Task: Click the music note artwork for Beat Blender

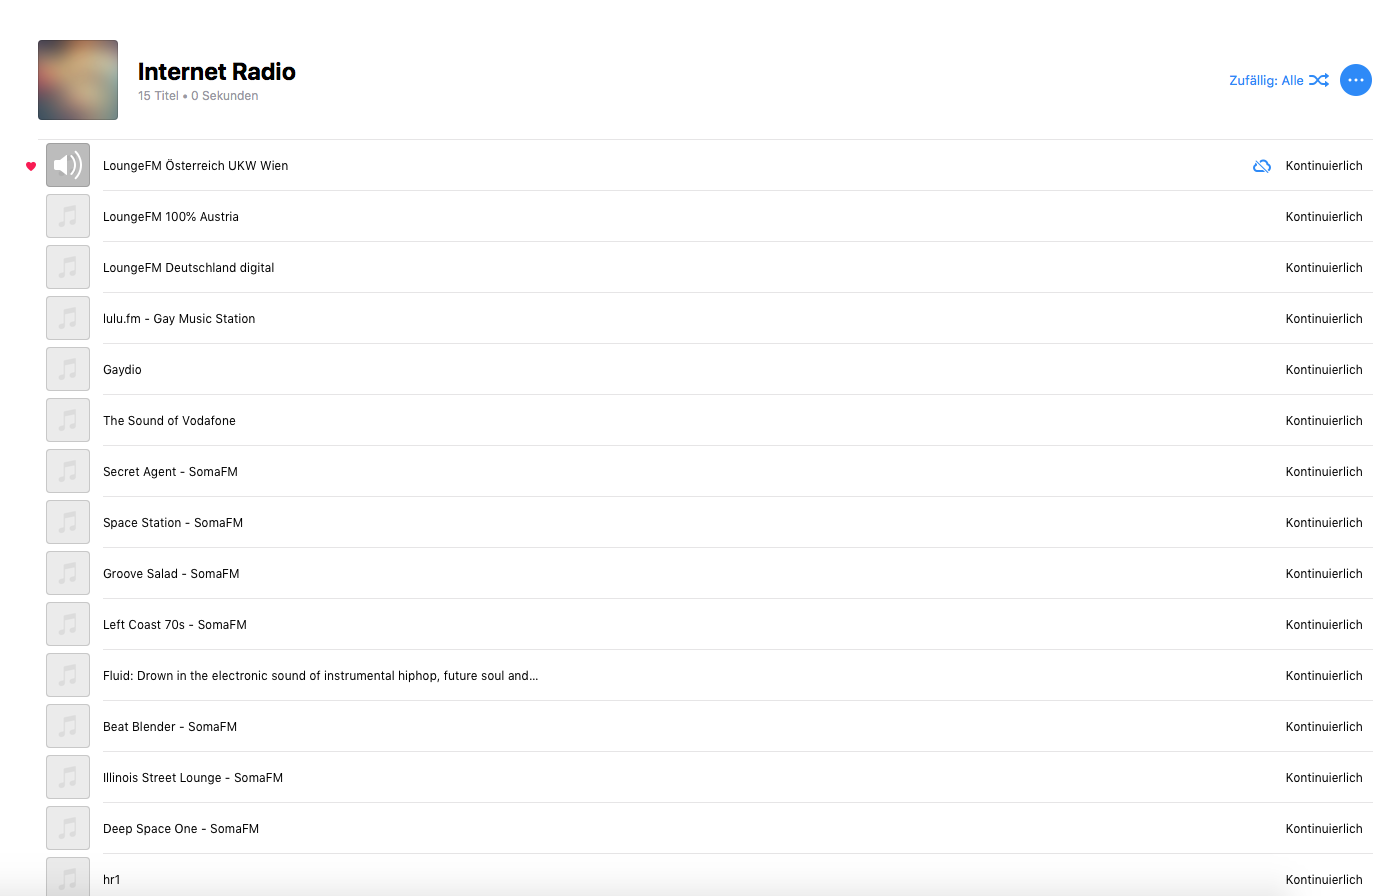Action: [x=68, y=726]
